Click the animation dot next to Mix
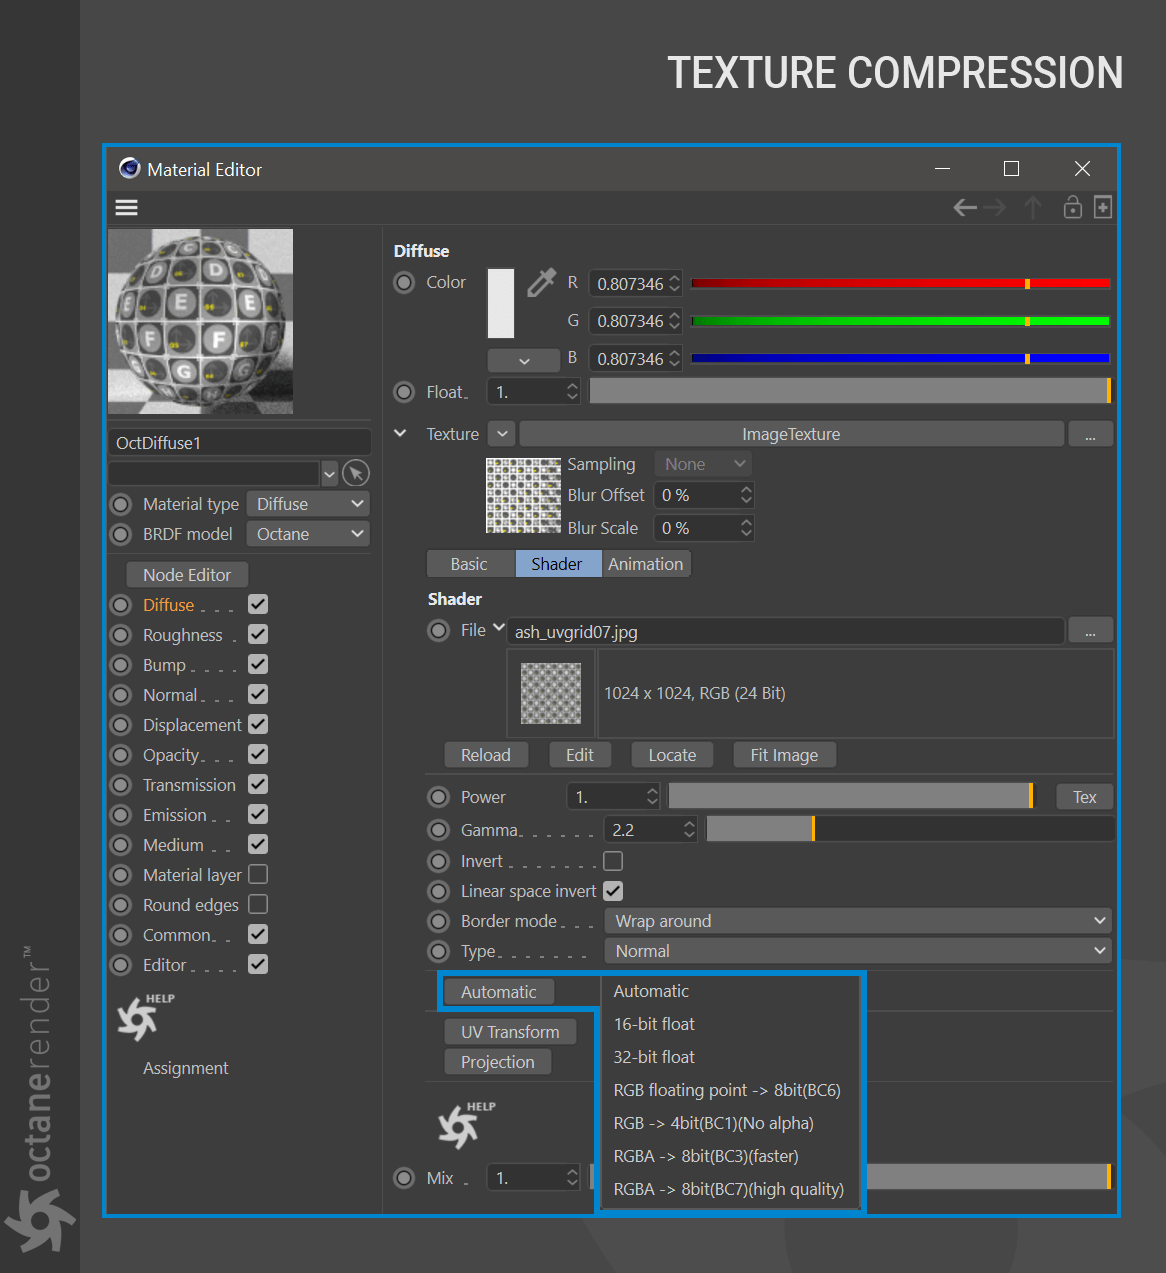The width and height of the screenshot is (1166, 1273). coord(404,1178)
